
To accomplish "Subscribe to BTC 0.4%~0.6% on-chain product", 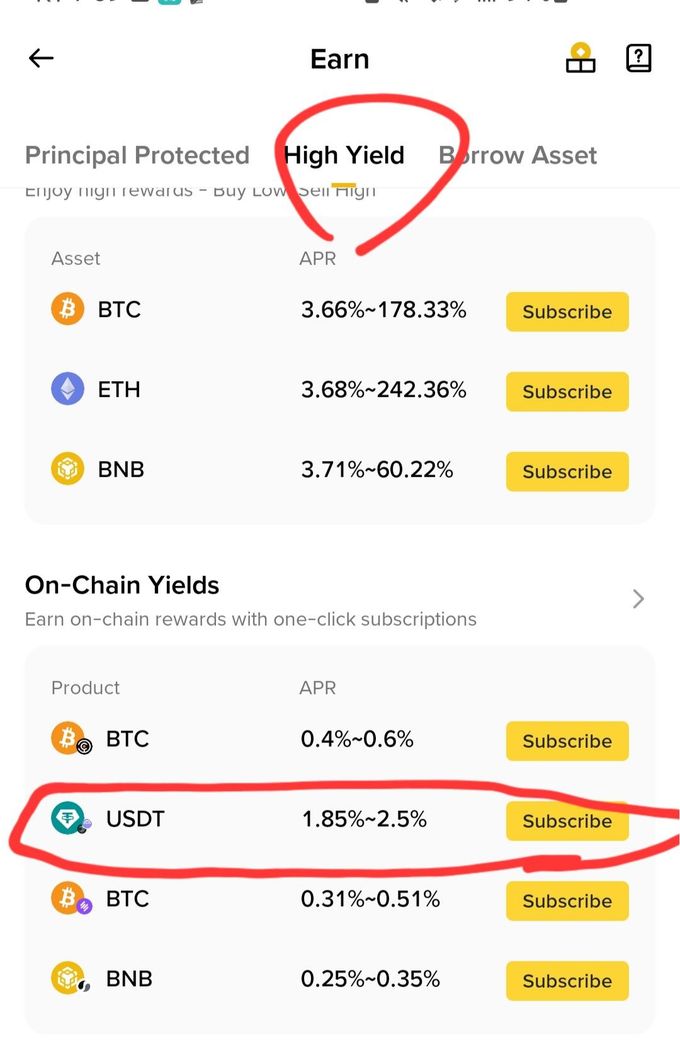I will coord(567,741).
